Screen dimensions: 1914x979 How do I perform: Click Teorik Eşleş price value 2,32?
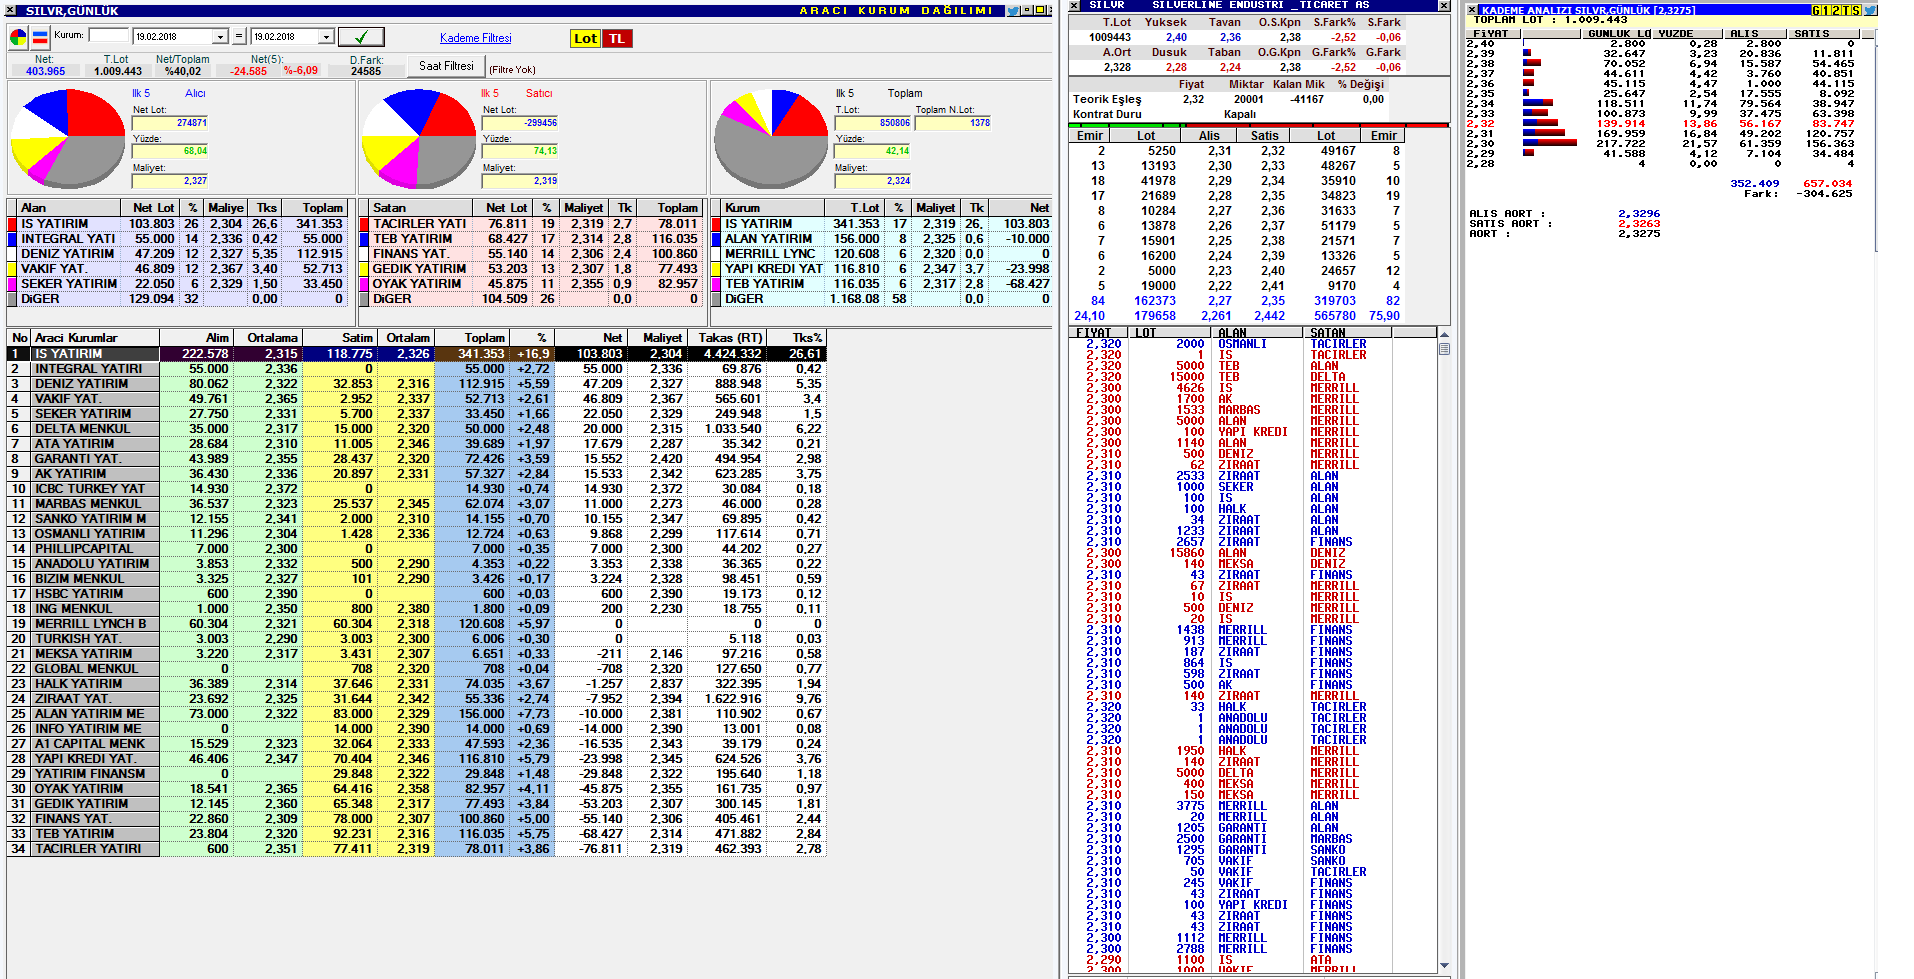[1192, 99]
